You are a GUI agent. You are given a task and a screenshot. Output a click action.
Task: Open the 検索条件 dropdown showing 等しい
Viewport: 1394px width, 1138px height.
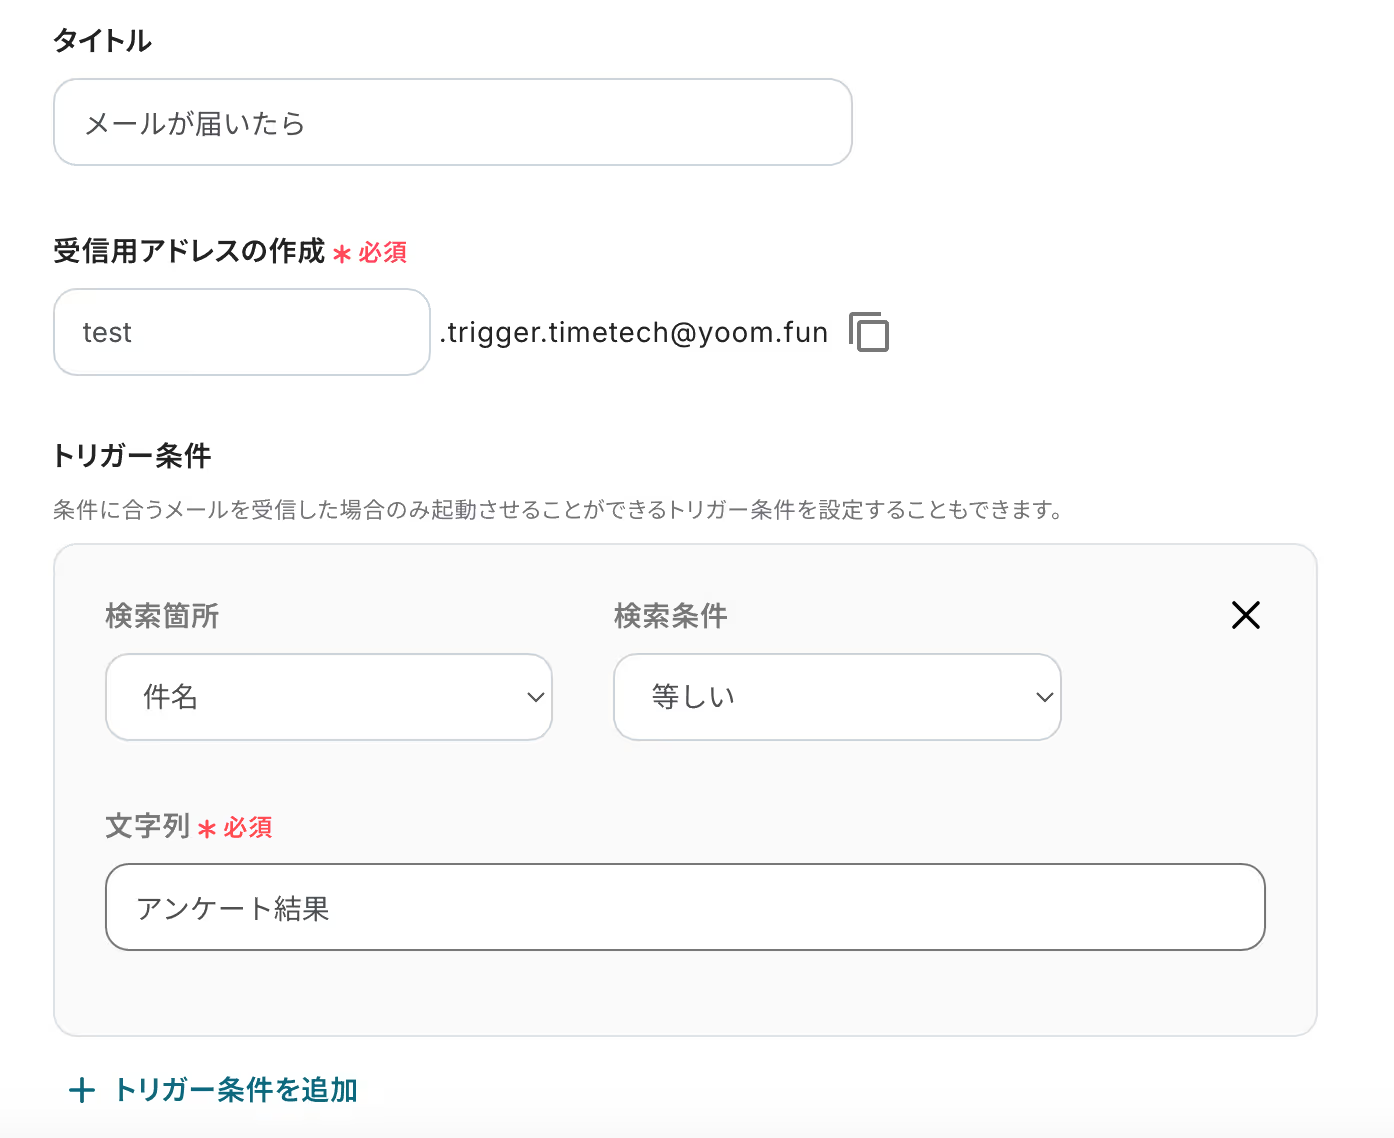(836, 697)
